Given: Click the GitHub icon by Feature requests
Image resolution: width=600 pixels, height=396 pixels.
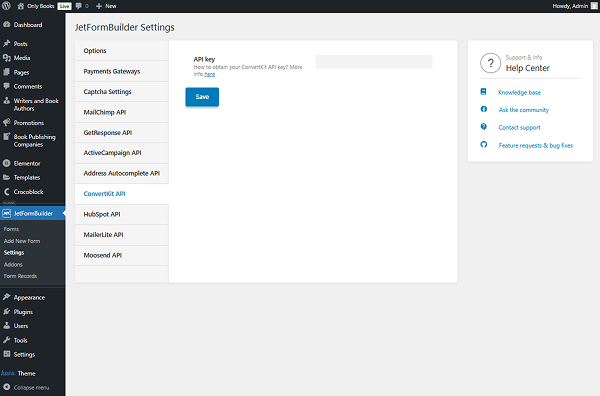Looking at the screenshot, I should tap(484, 145).
